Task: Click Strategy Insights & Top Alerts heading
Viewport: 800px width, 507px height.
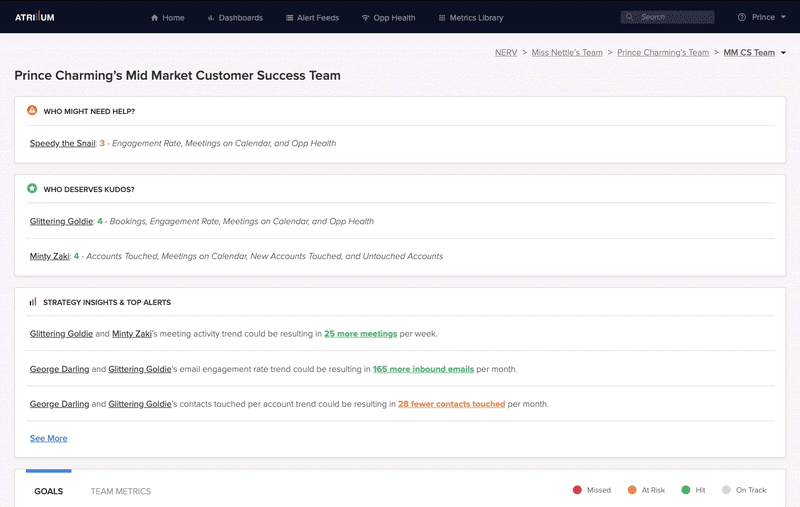Action: click(107, 302)
